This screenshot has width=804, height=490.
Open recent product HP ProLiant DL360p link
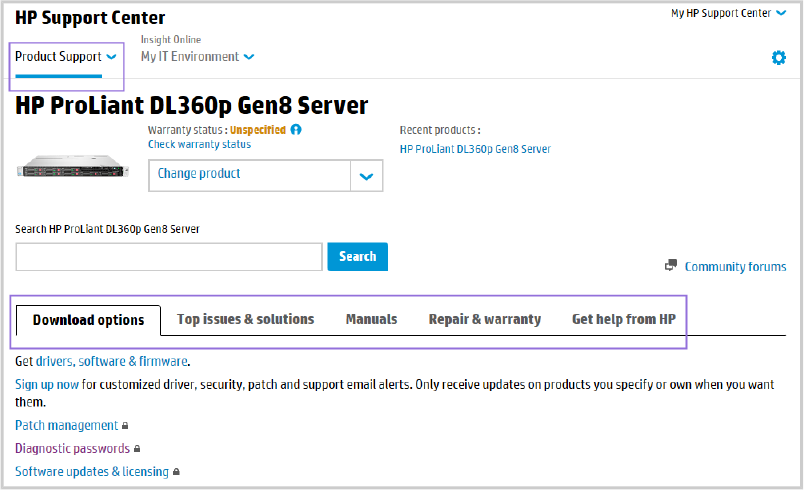tap(475, 149)
